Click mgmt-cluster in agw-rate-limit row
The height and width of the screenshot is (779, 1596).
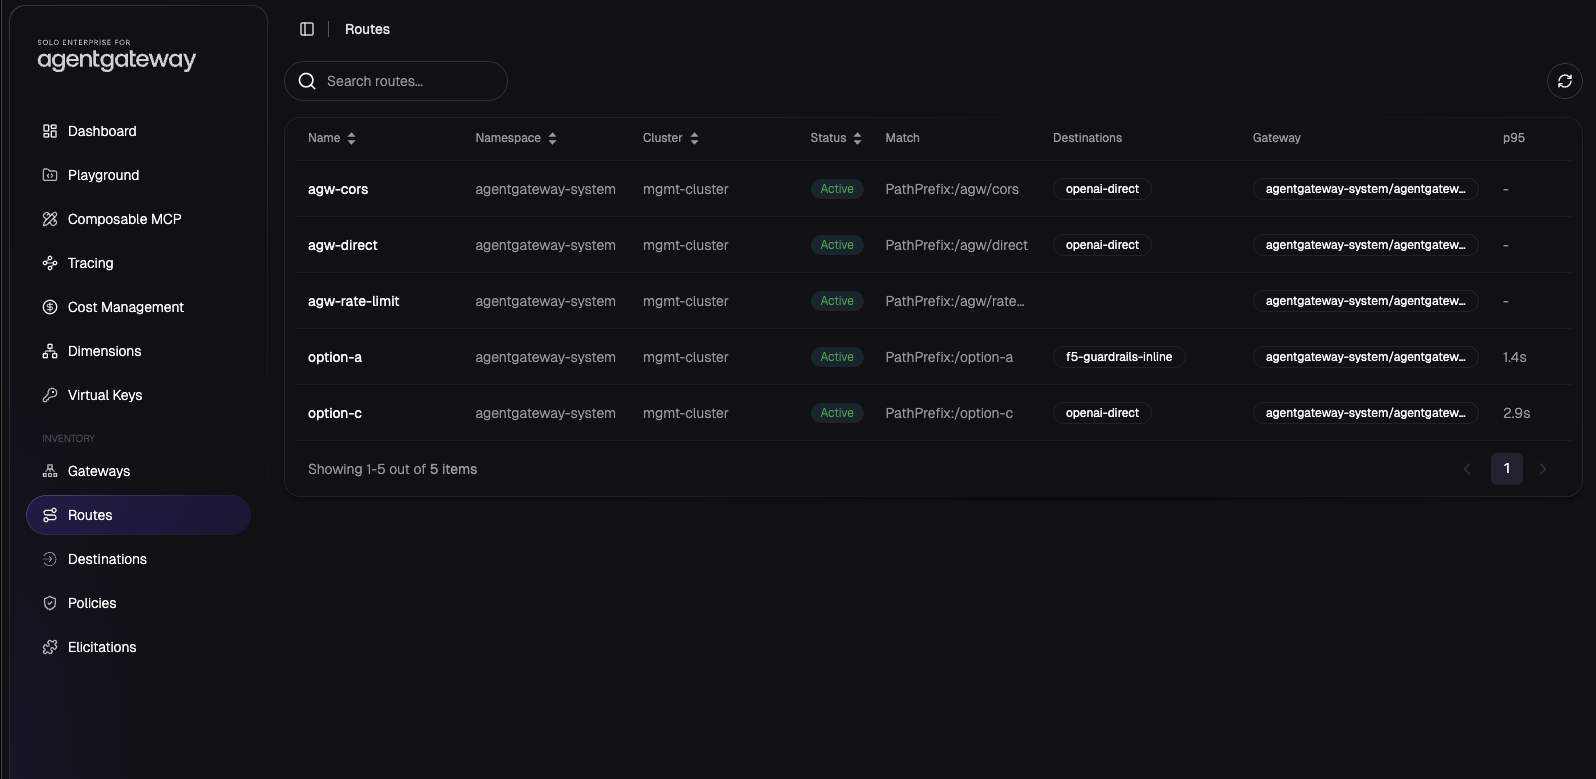pos(686,301)
